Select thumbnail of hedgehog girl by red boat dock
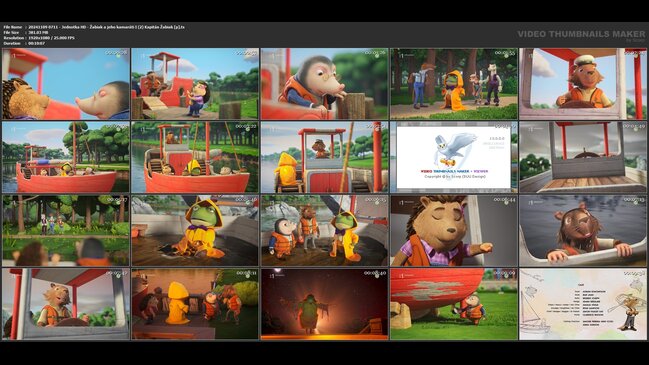This screenshot has width=649, height=365. (x=195, y=84)
